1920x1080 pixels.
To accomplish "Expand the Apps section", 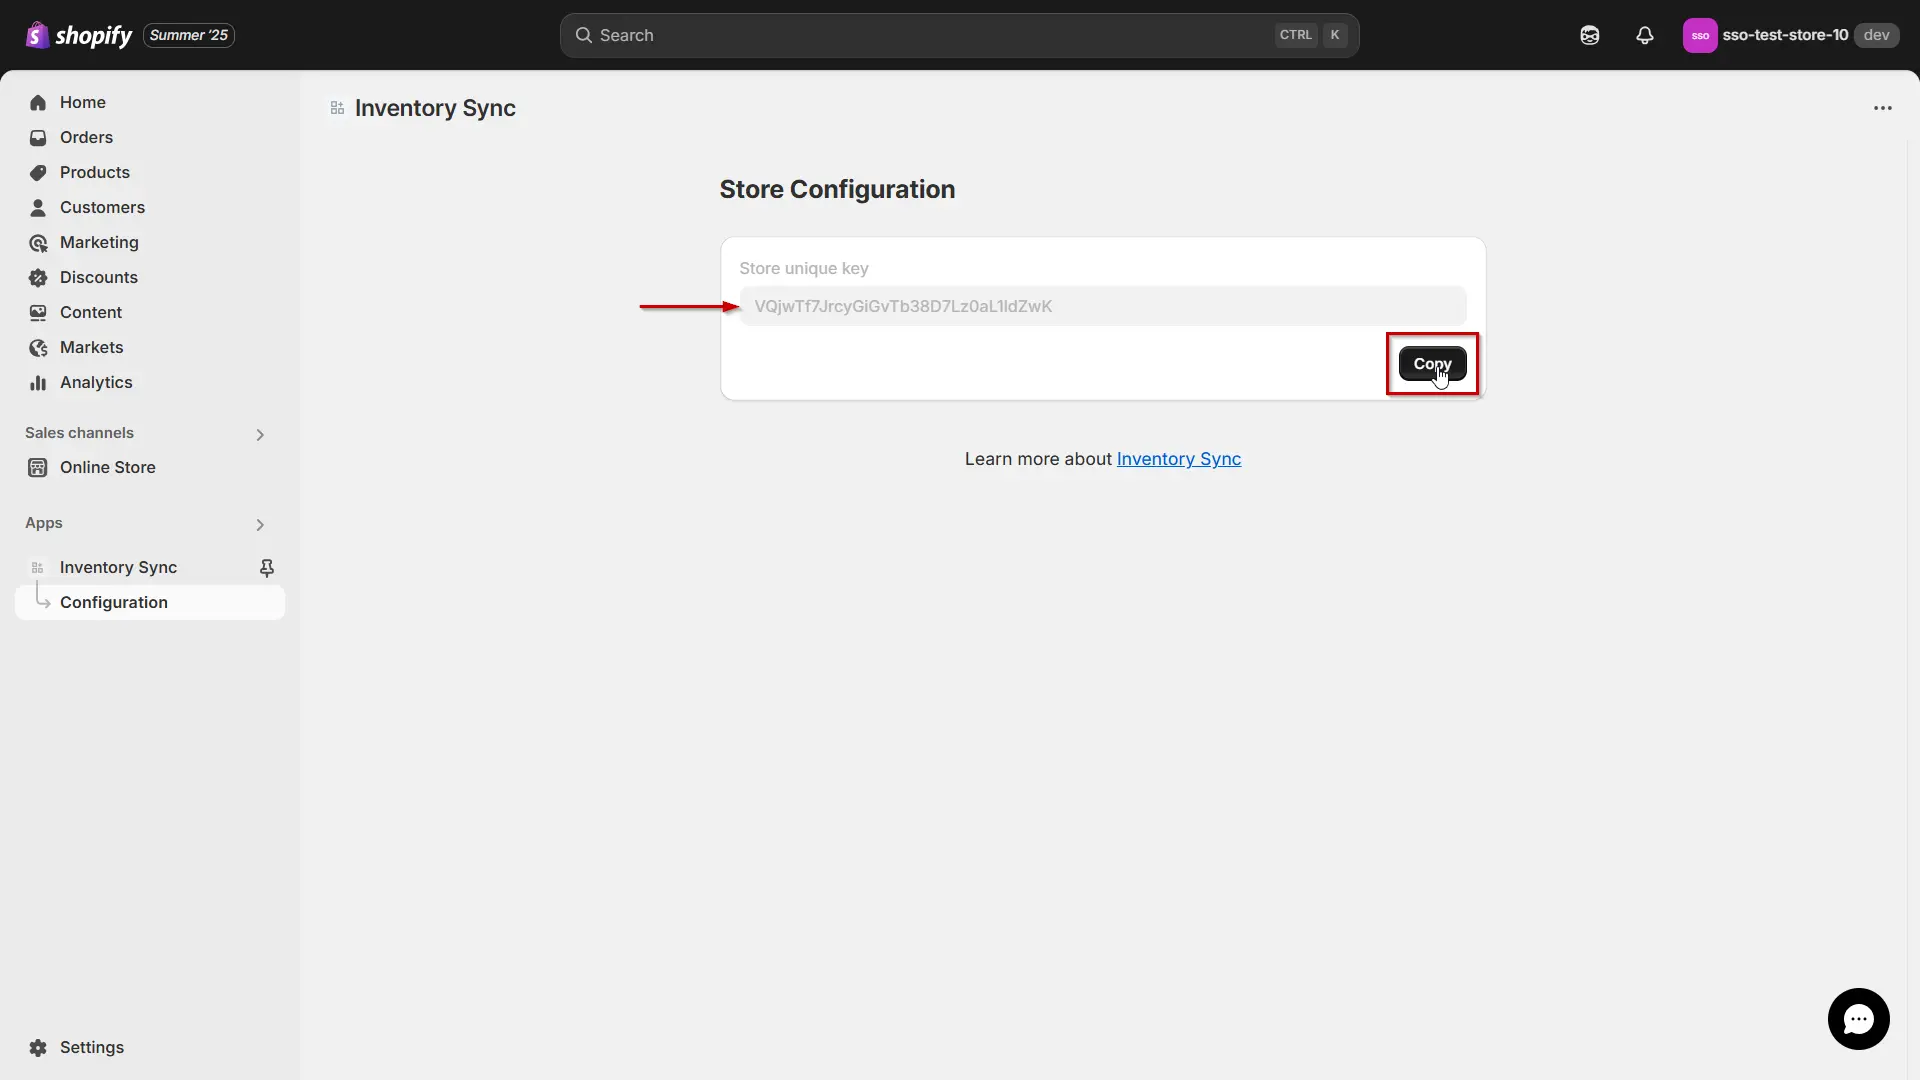I will tap(260, 524).
